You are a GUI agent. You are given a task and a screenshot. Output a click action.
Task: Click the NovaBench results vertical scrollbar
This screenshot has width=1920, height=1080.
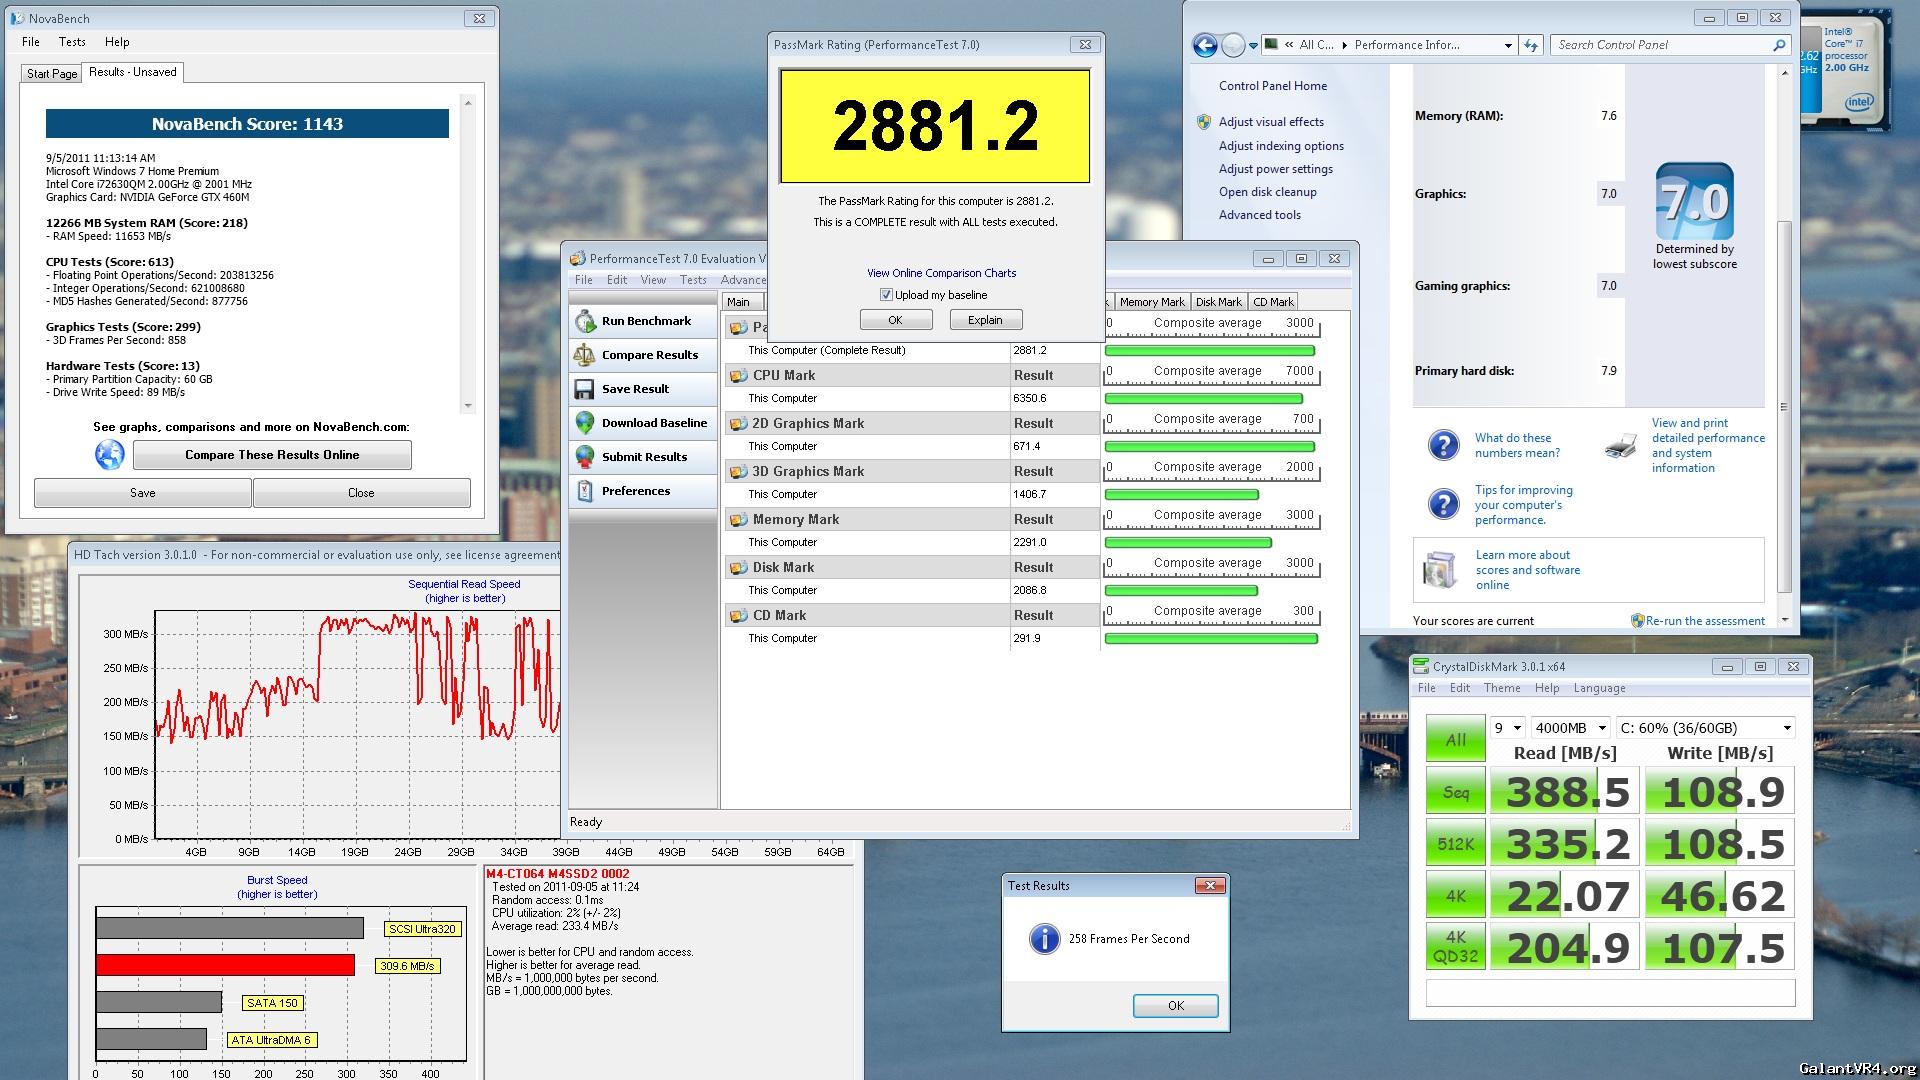click(467, 255)
